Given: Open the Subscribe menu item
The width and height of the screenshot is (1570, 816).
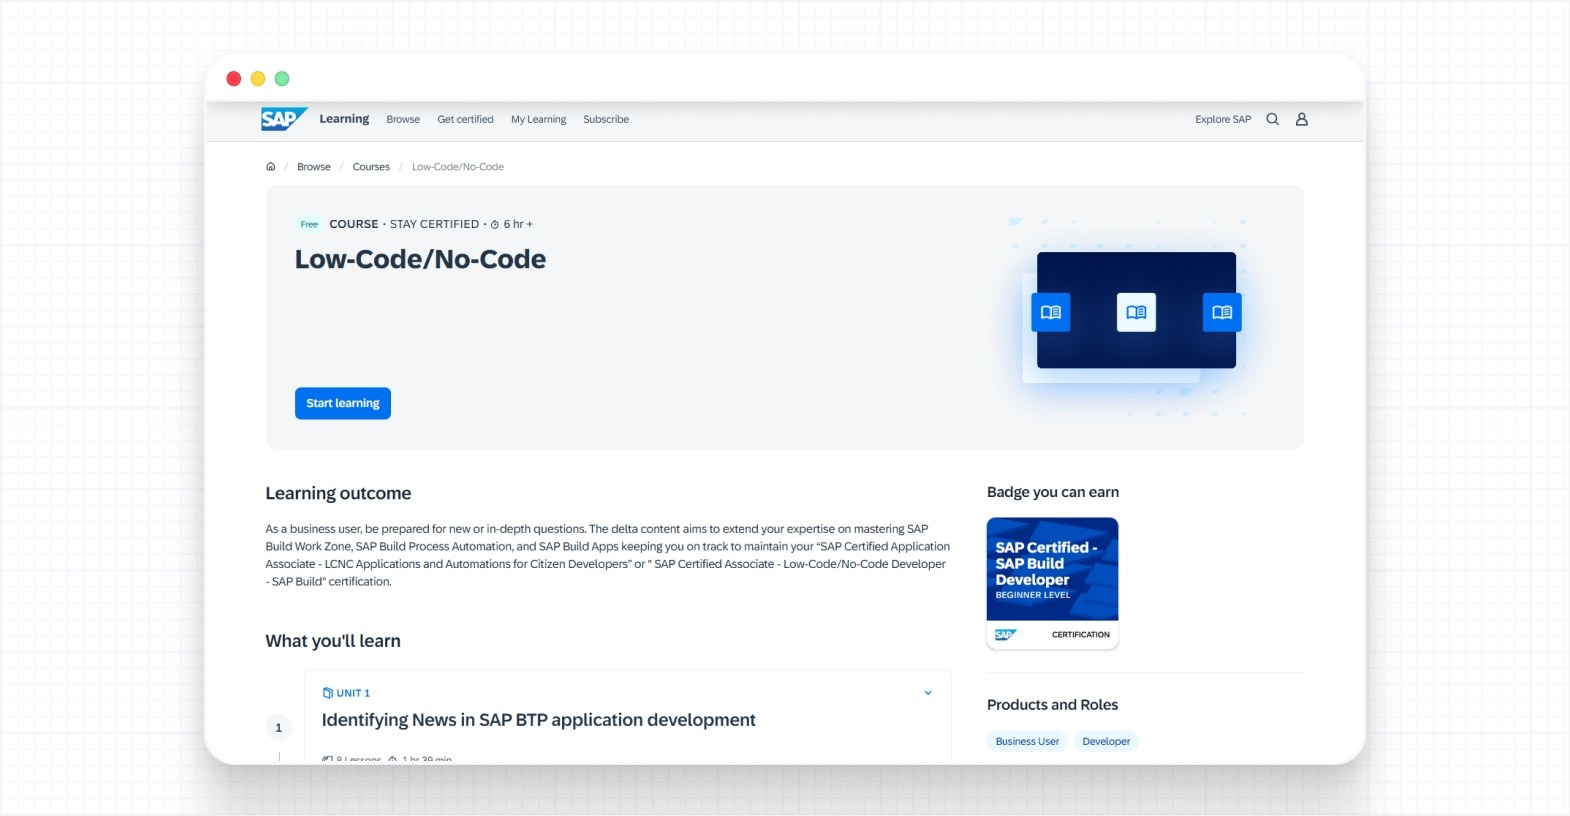Looking at the screenshot, I should pyautogui.click(x=606, y=119).
